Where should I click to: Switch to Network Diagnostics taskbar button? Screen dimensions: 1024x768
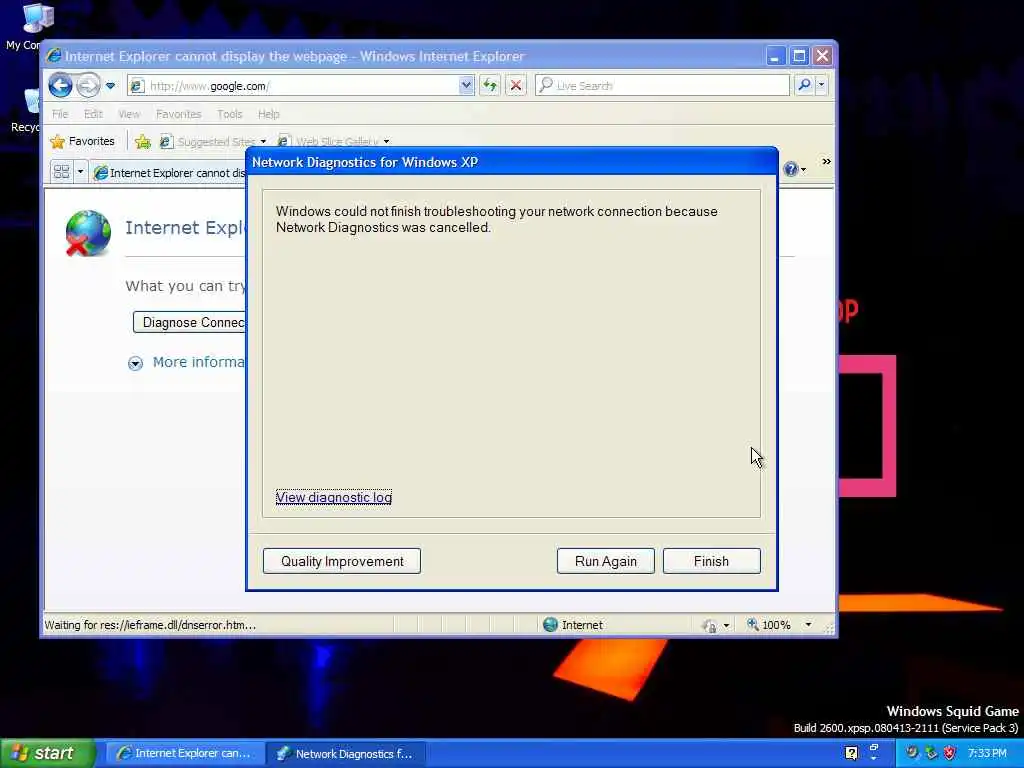[x=346, y=754]
